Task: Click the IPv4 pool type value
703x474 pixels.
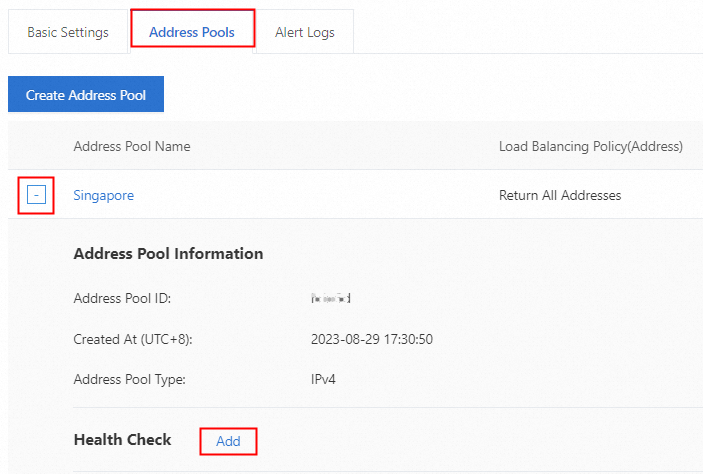Action: point(323,379)
